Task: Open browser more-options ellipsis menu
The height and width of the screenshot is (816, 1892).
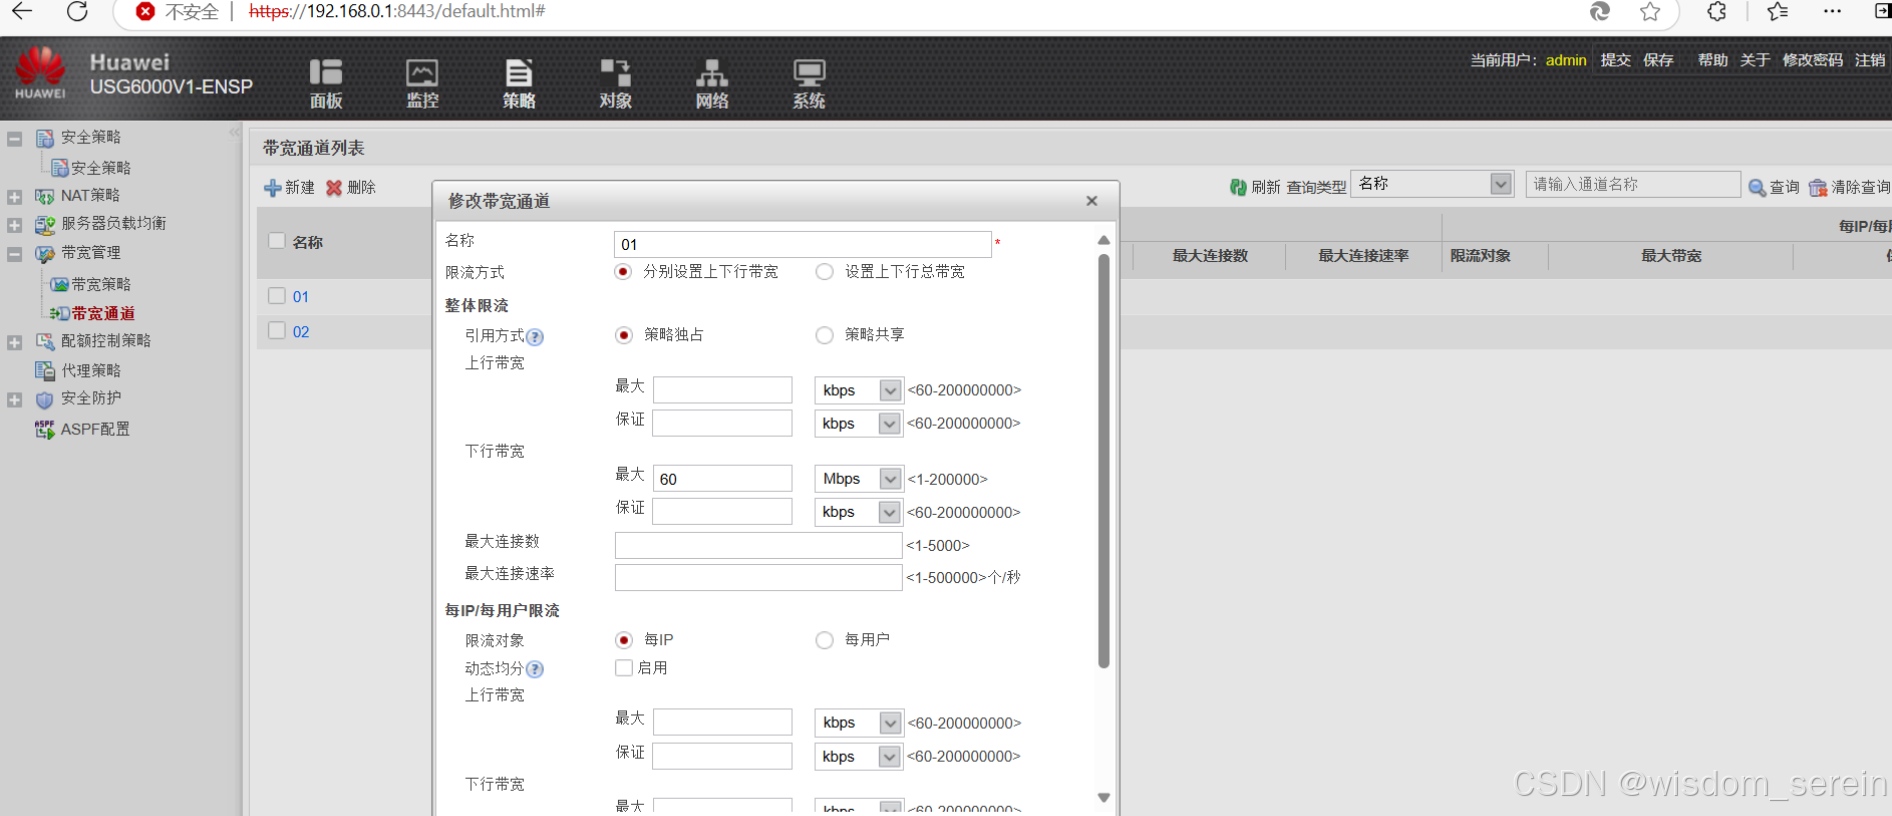Action: [1832, 11]
